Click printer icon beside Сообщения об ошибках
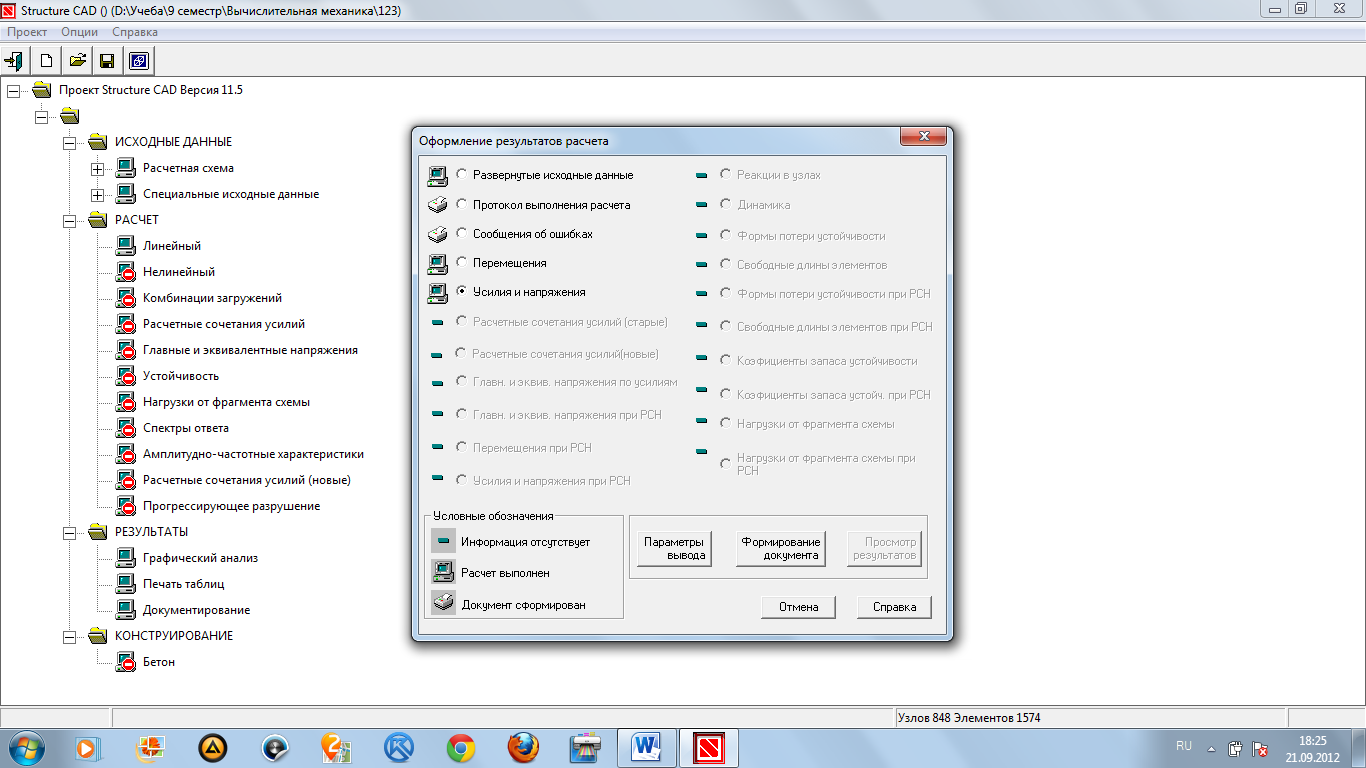The image size is (1366, 768). point(437,235)
